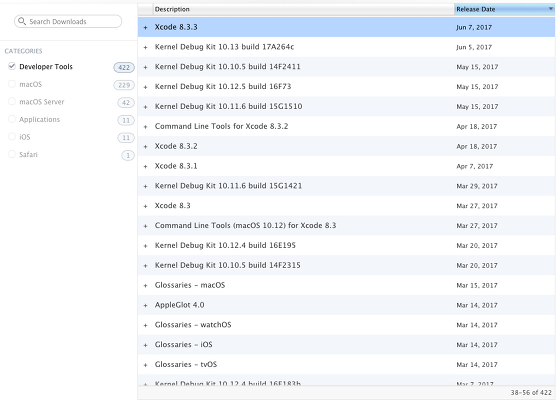Select Glossaries - tvOS description text
The image size is (556, 401).
[x=186, y=364]
